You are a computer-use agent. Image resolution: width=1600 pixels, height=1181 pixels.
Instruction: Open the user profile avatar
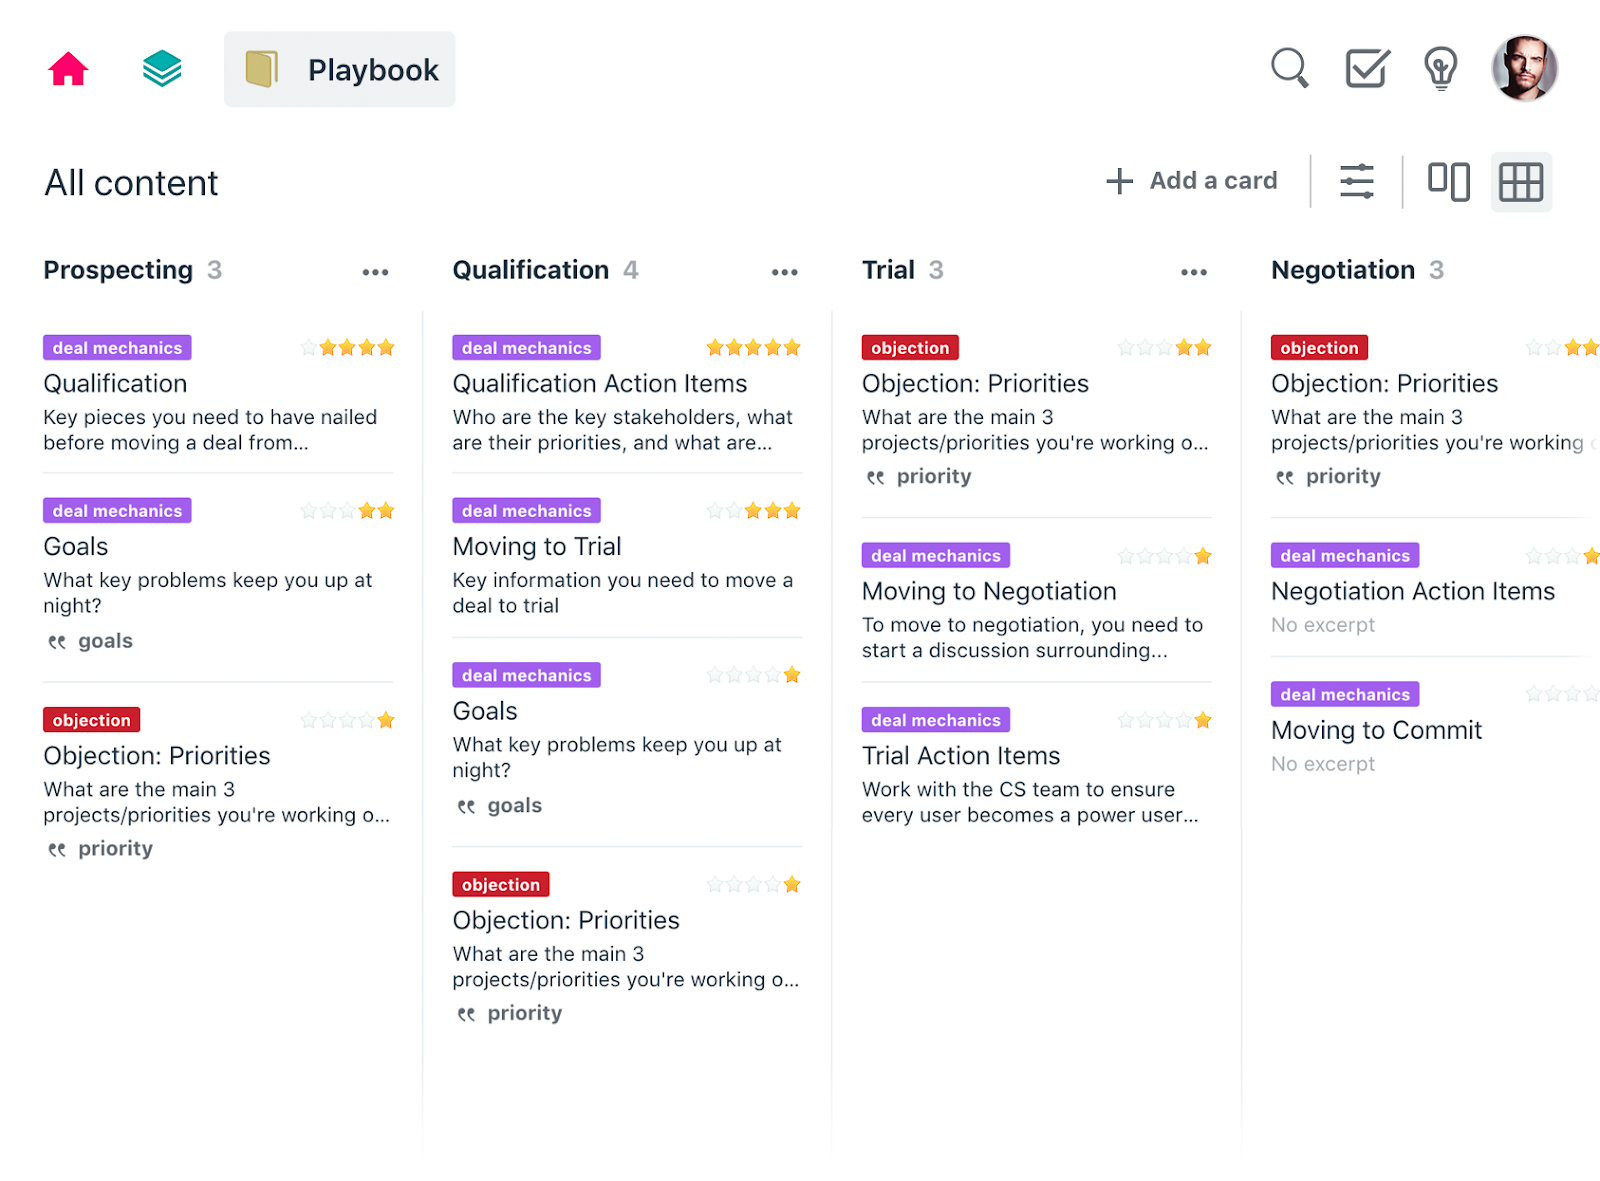1524,69
